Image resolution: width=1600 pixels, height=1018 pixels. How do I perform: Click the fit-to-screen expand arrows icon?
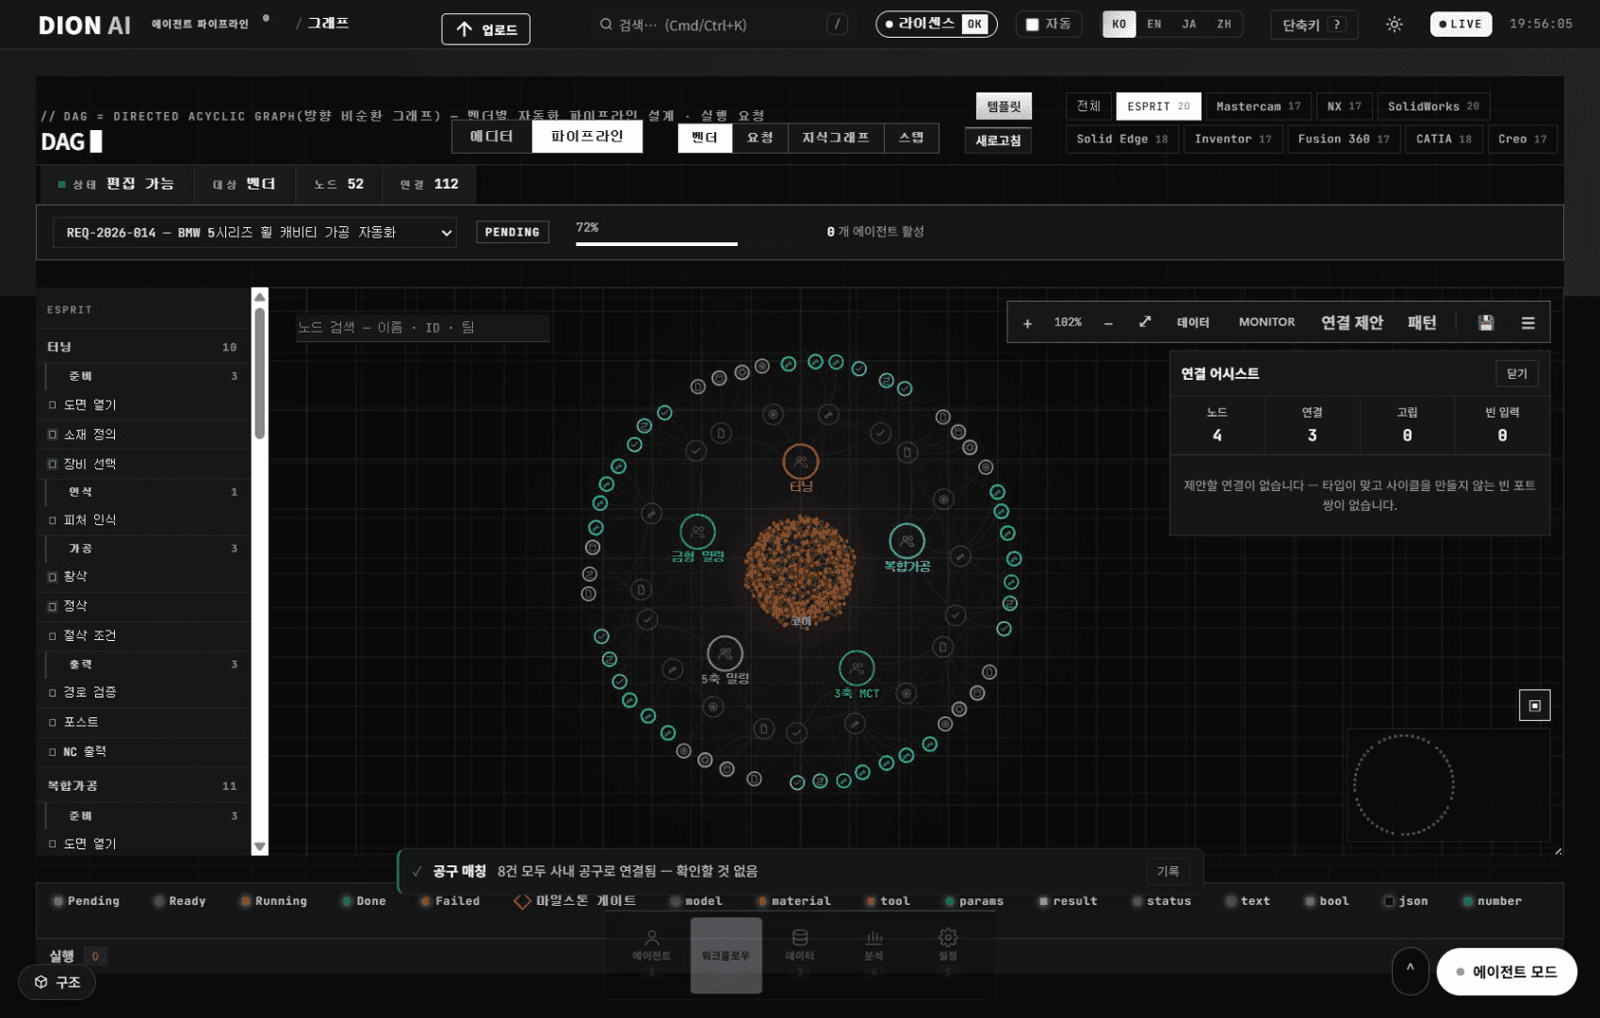[x=1145, y=322]
